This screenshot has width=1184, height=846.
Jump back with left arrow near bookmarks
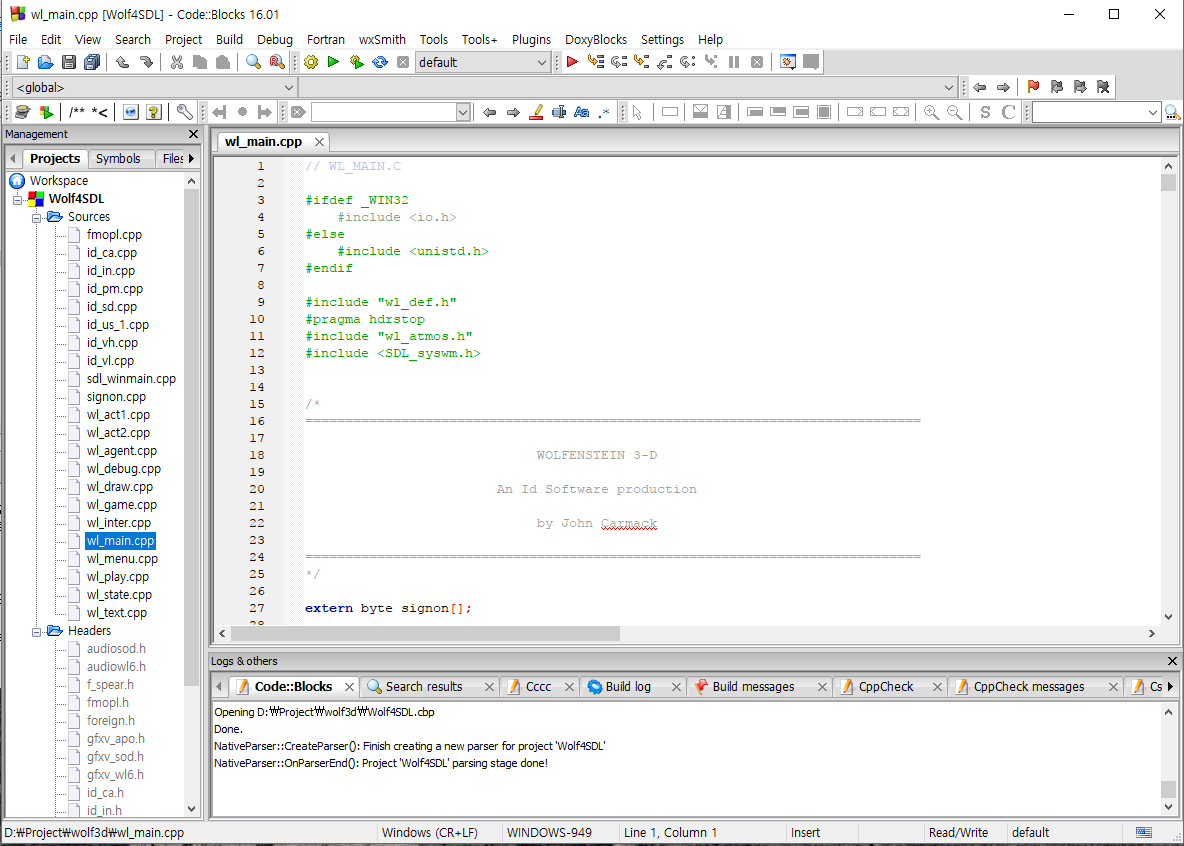(980, 87)
